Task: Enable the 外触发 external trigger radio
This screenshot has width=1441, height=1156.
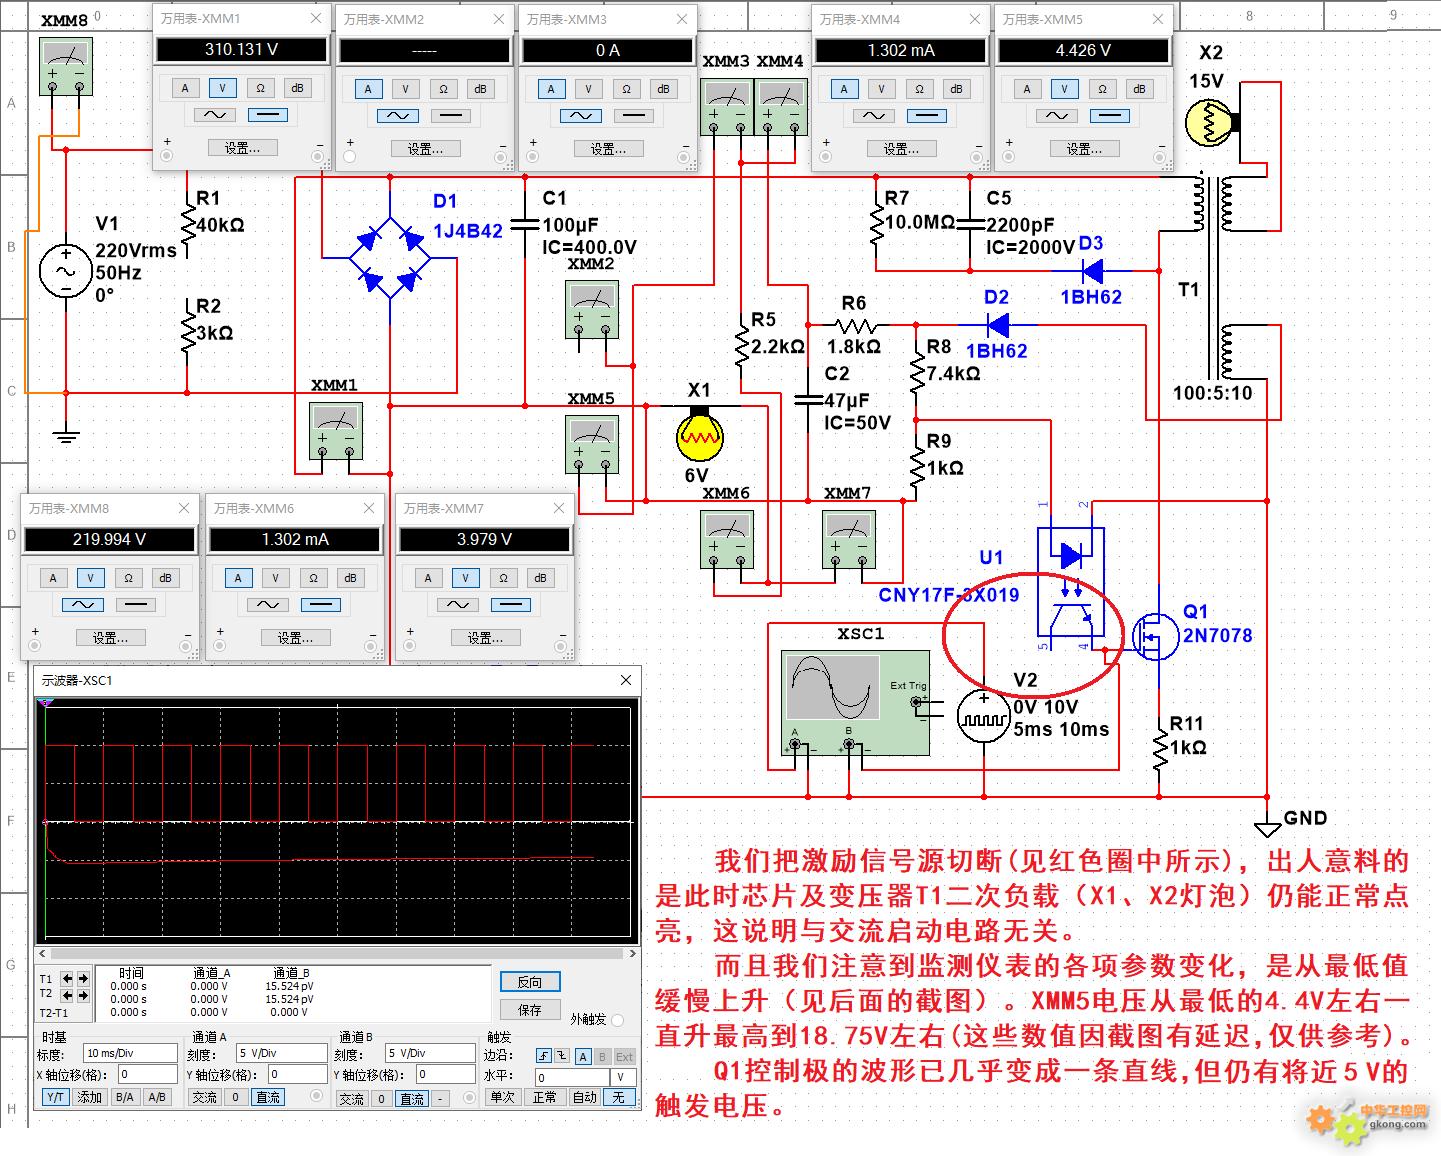Action: (617, 1020)
